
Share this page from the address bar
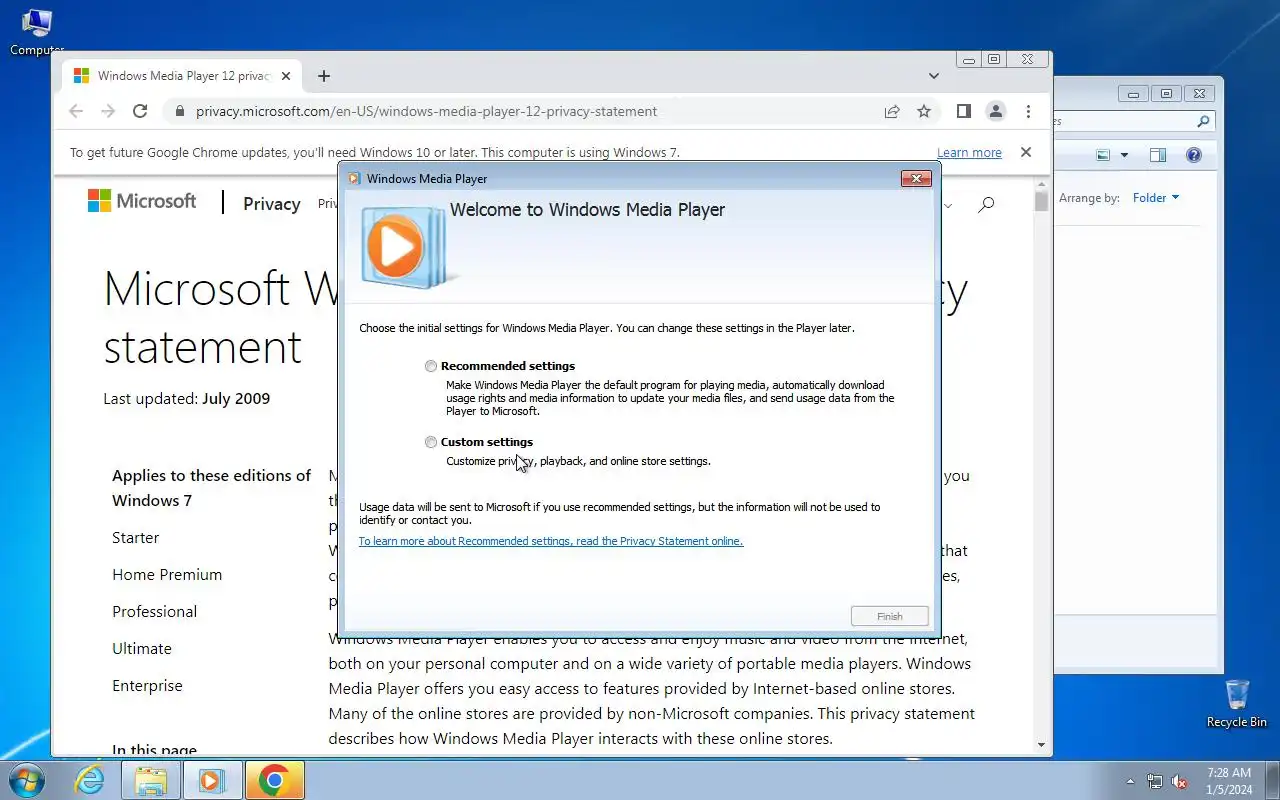[892, 111]
